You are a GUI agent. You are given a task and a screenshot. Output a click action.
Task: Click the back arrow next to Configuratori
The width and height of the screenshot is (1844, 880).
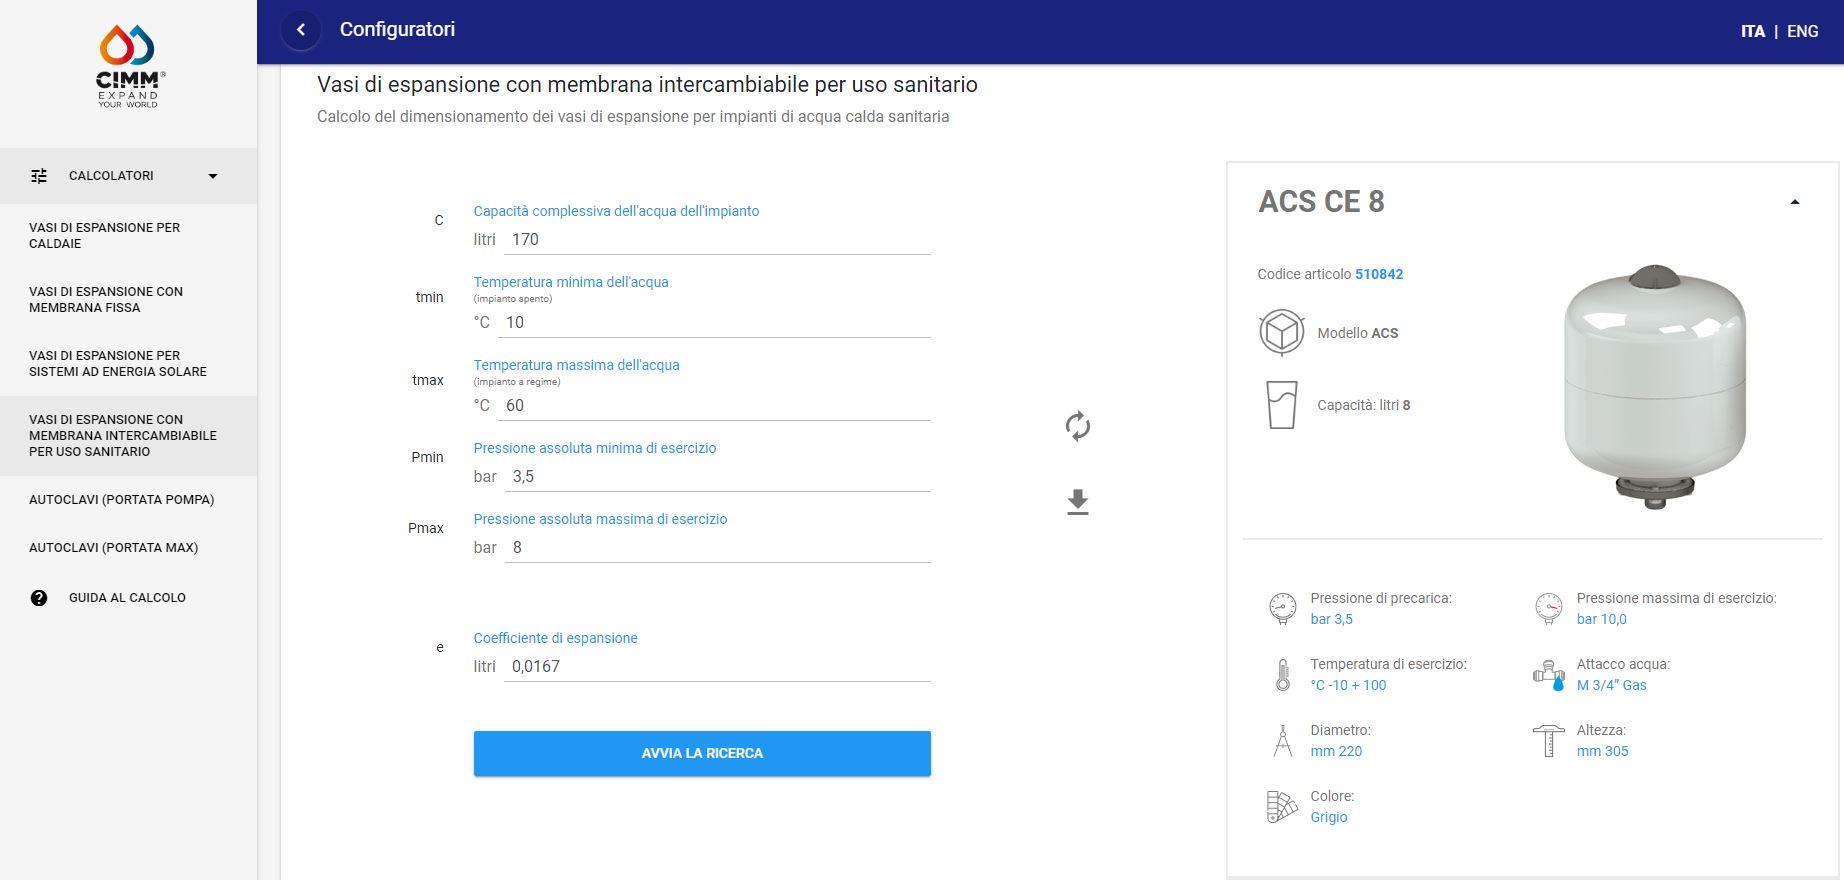click(x=301, y=30)
